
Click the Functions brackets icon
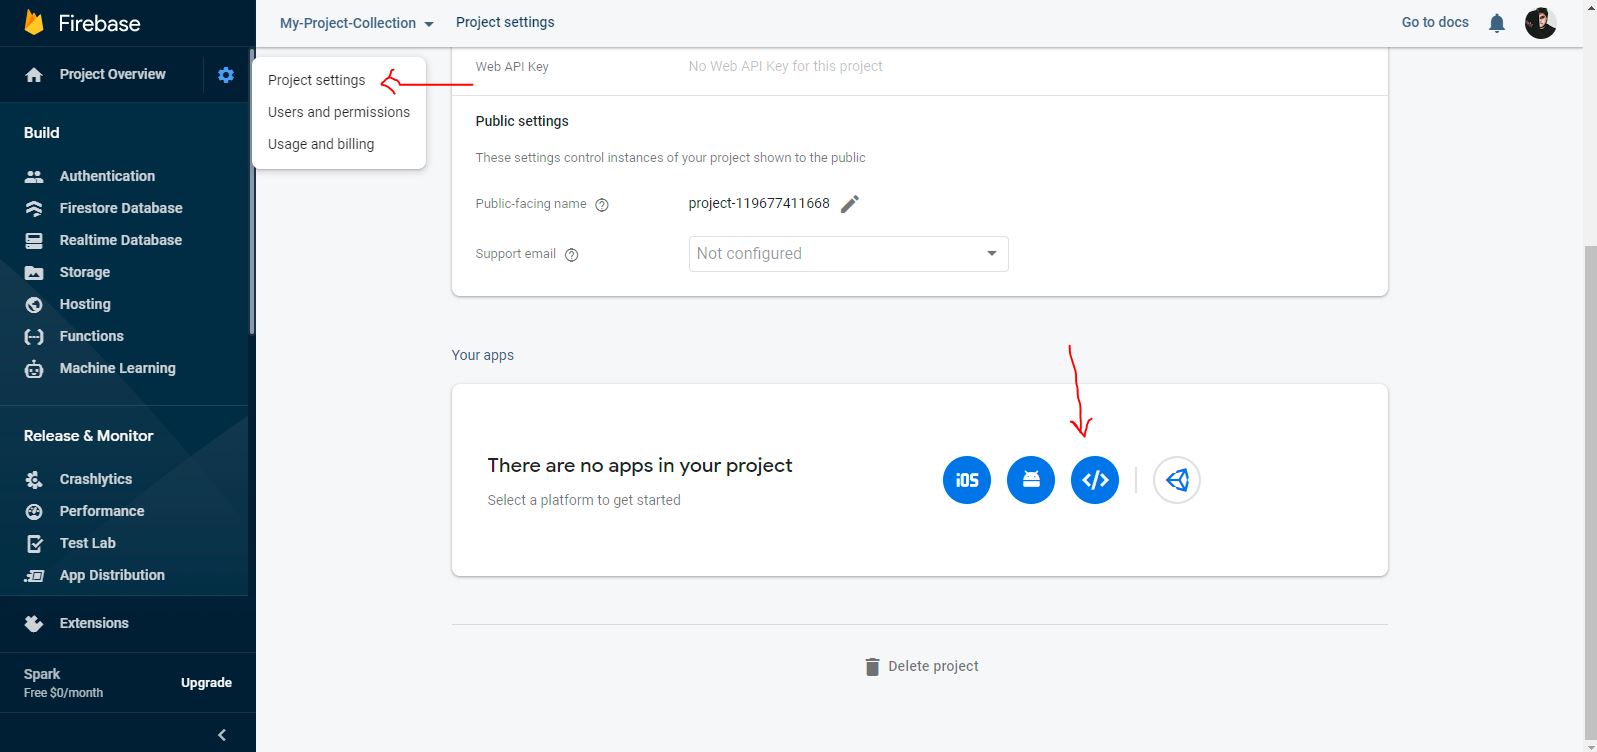point(34,337)
